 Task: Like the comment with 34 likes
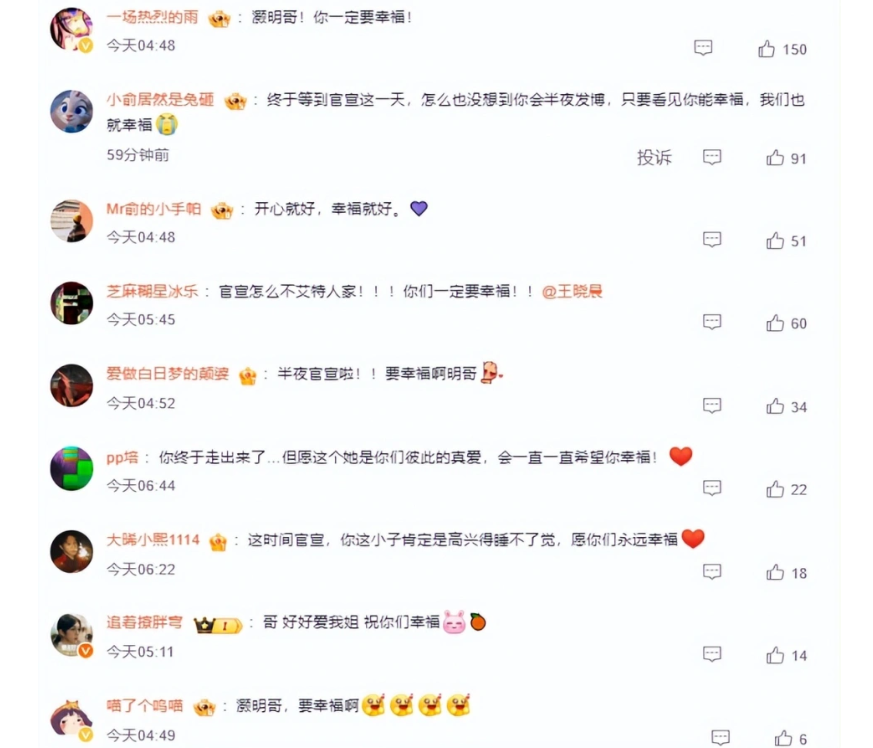tap(774, 407)
